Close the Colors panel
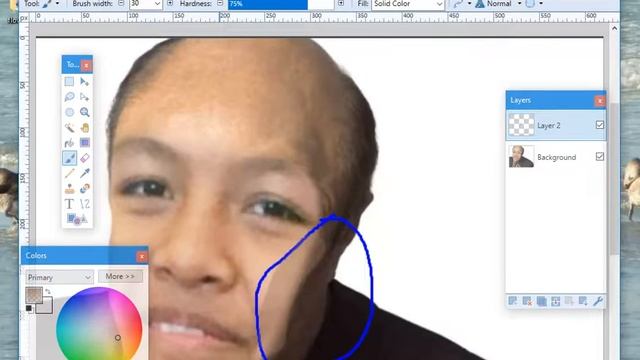The width and height of the screenshot is (640, 360). (142, 256)
